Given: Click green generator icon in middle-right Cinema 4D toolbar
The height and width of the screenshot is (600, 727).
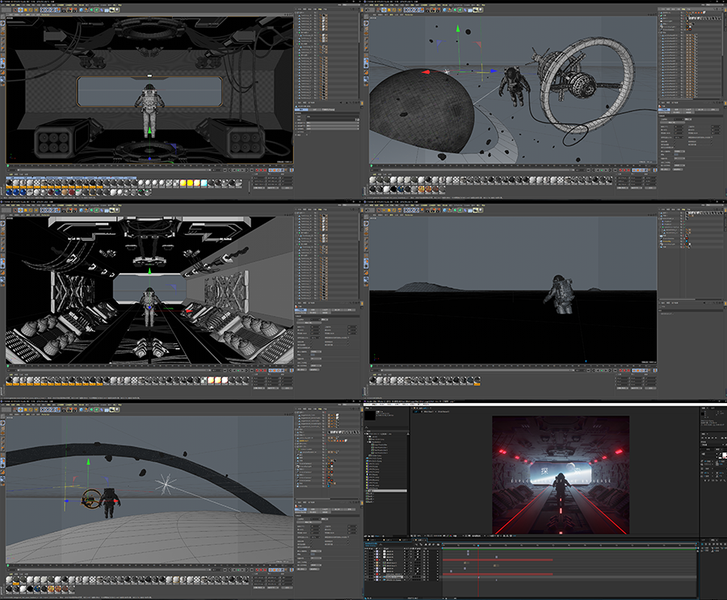Looking at the screenshot, I should (x=455, y=210).
